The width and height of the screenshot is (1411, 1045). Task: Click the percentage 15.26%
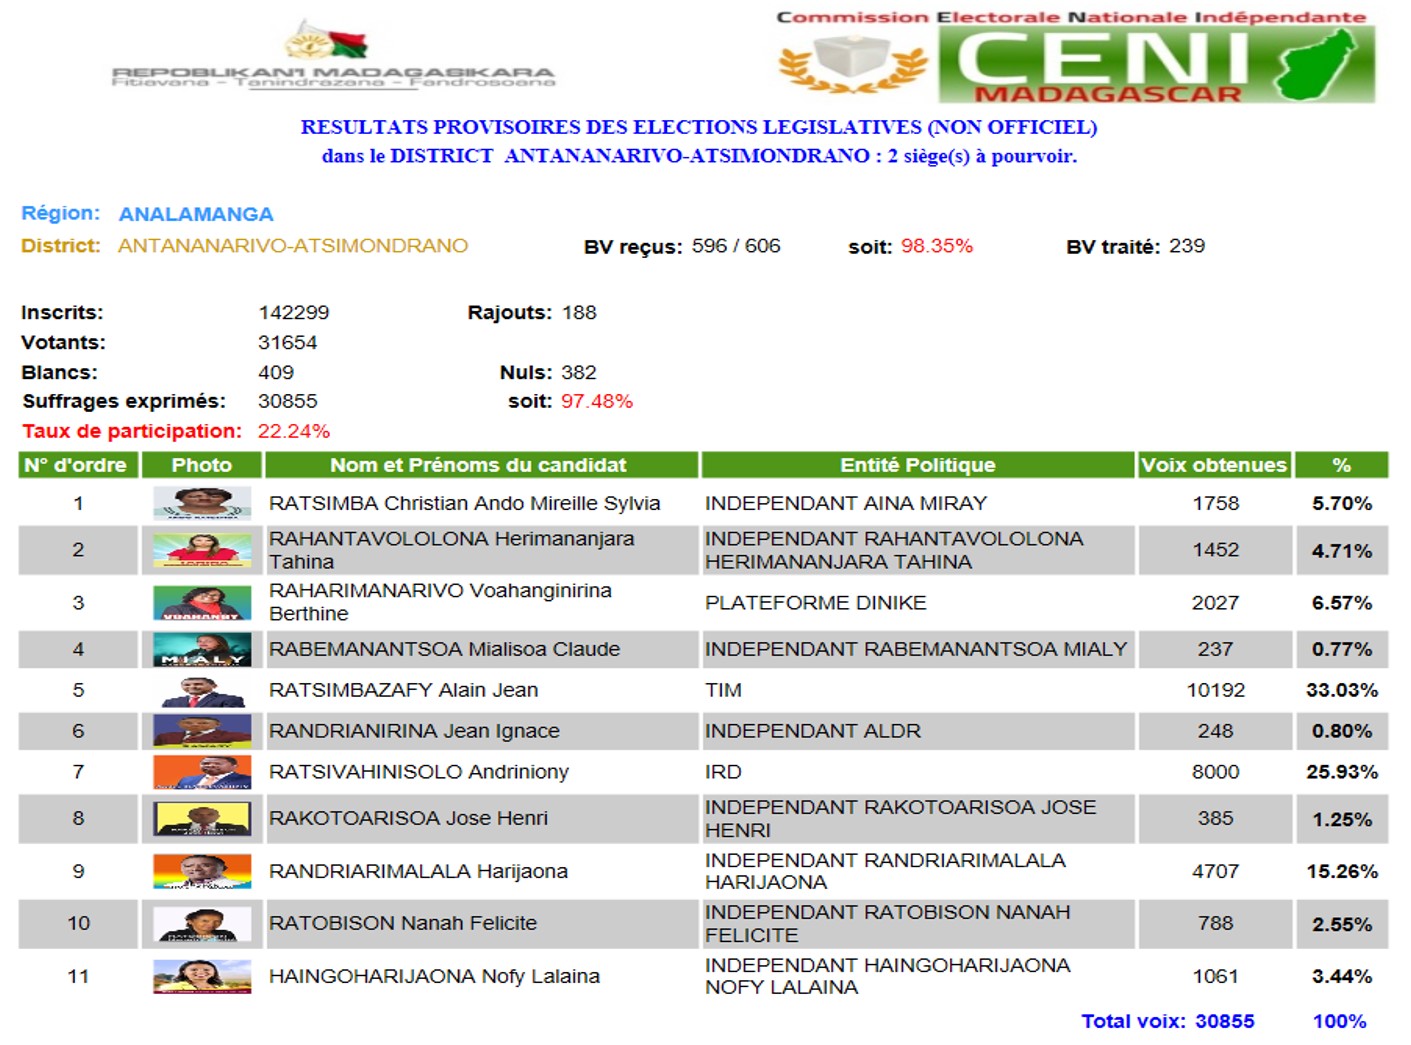1342,871
